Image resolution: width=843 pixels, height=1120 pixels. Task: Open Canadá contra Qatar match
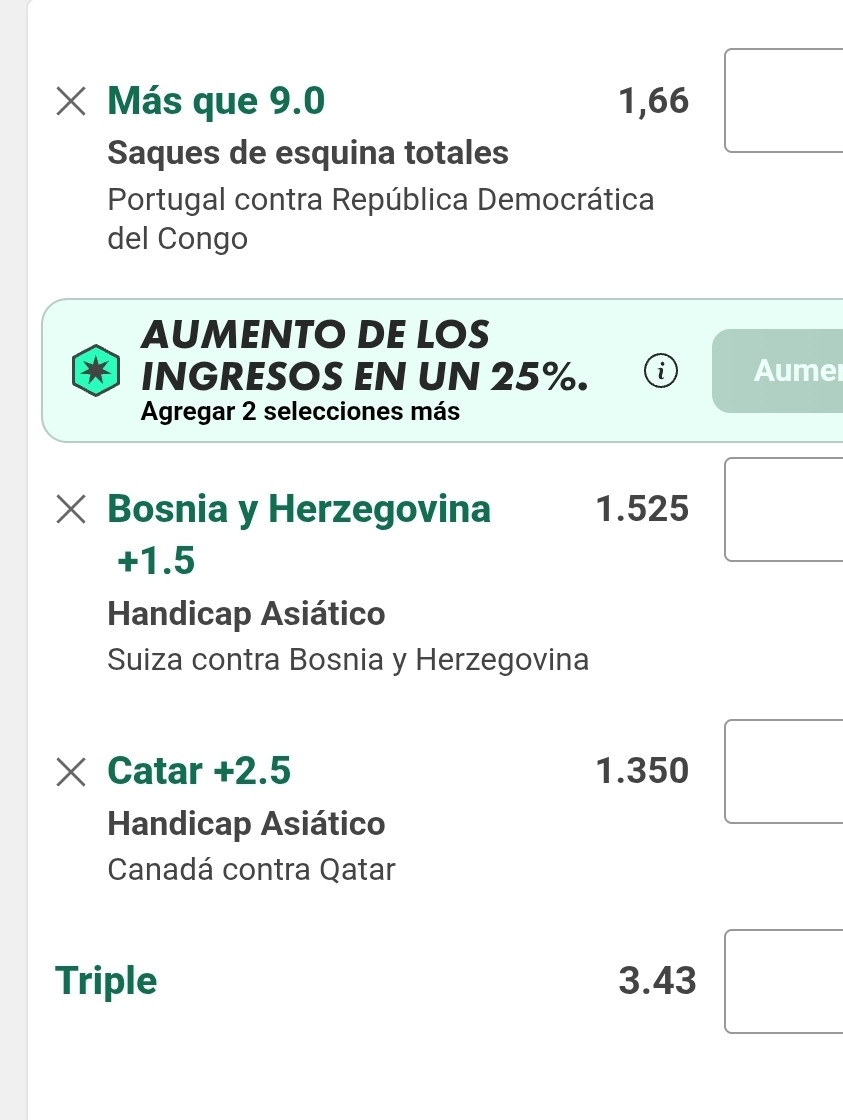[x=251, y=870]
